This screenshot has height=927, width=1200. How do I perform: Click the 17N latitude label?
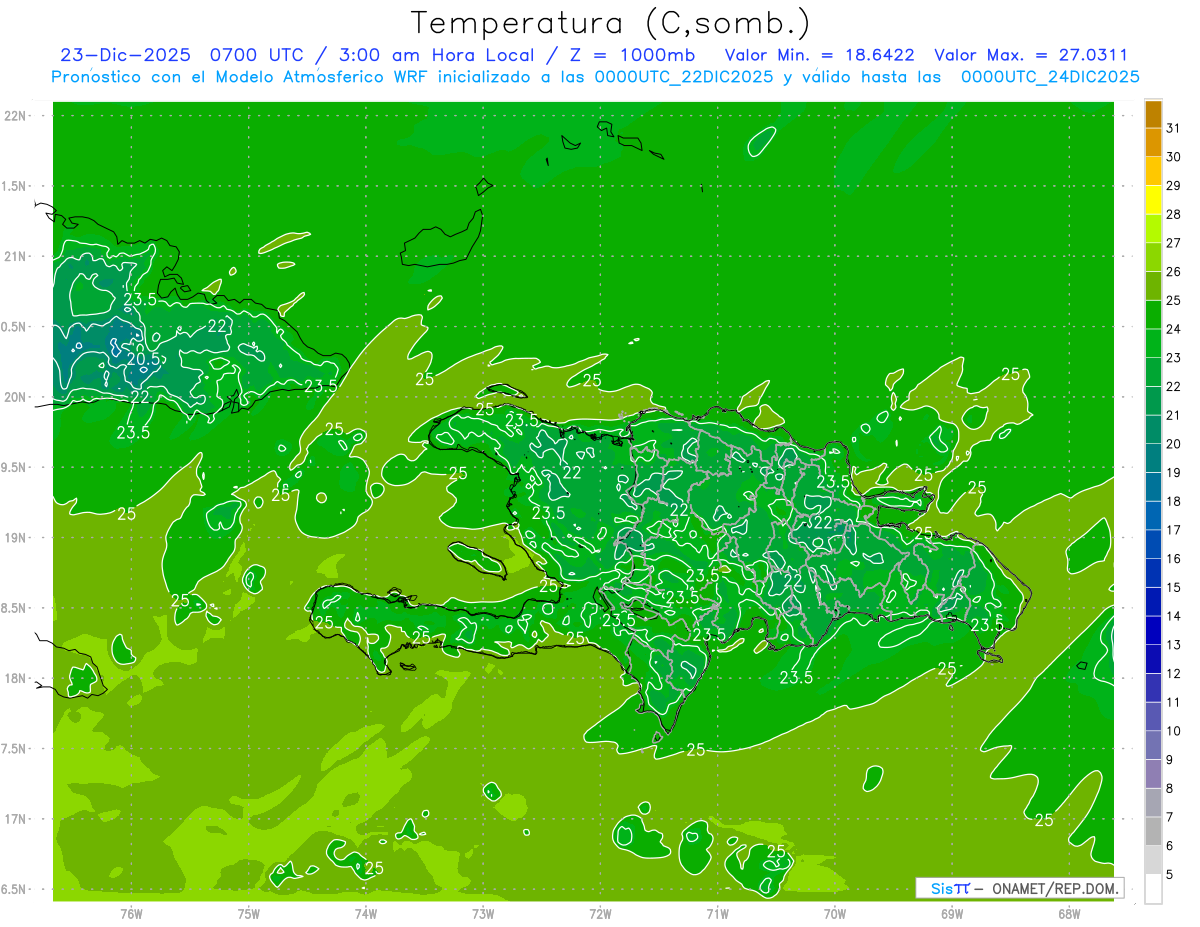point(16,820)
